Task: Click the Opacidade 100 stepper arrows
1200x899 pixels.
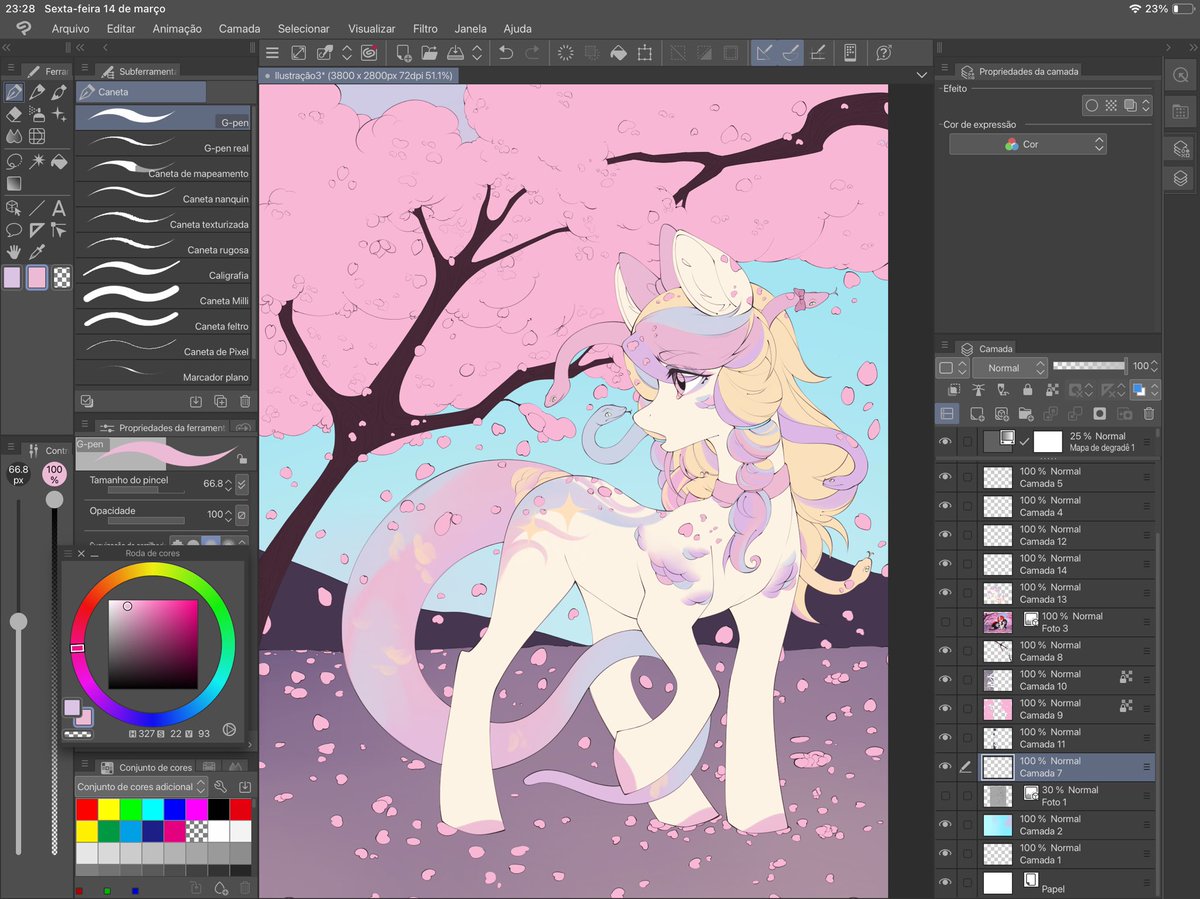Action: pyautogui.click(x=229, y=515)
